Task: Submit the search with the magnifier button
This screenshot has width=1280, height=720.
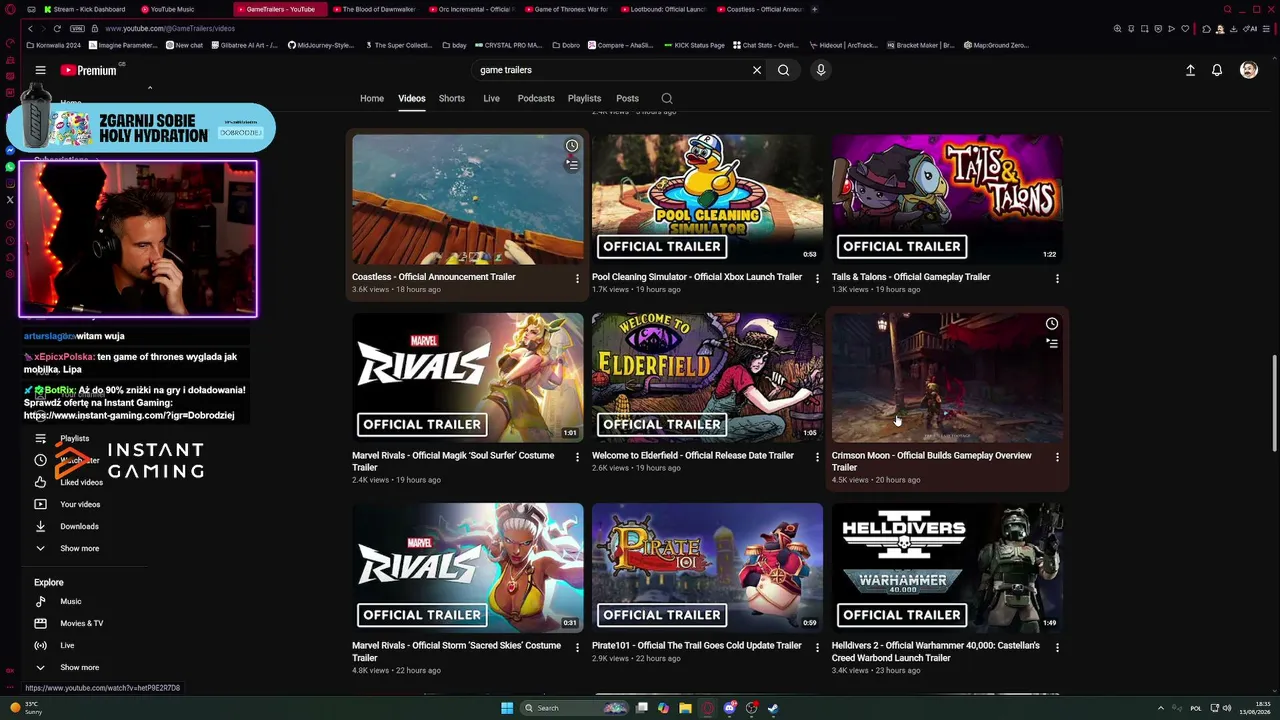Action: click(784, 70)
